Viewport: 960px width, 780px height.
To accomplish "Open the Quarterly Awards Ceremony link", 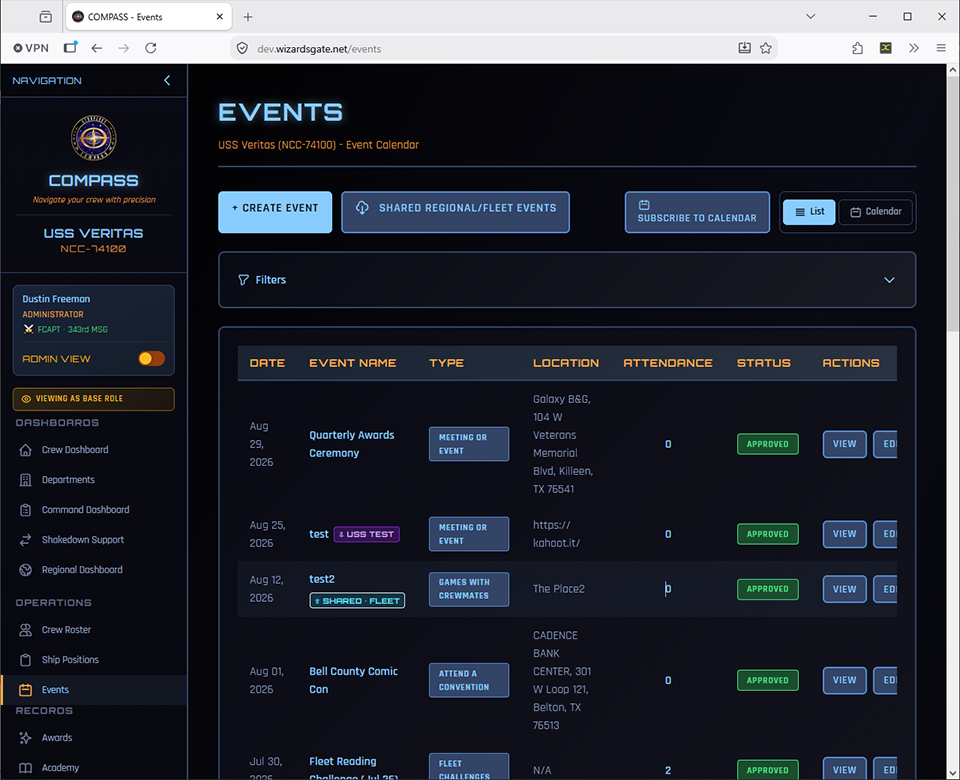I will (x=352, y=444).
